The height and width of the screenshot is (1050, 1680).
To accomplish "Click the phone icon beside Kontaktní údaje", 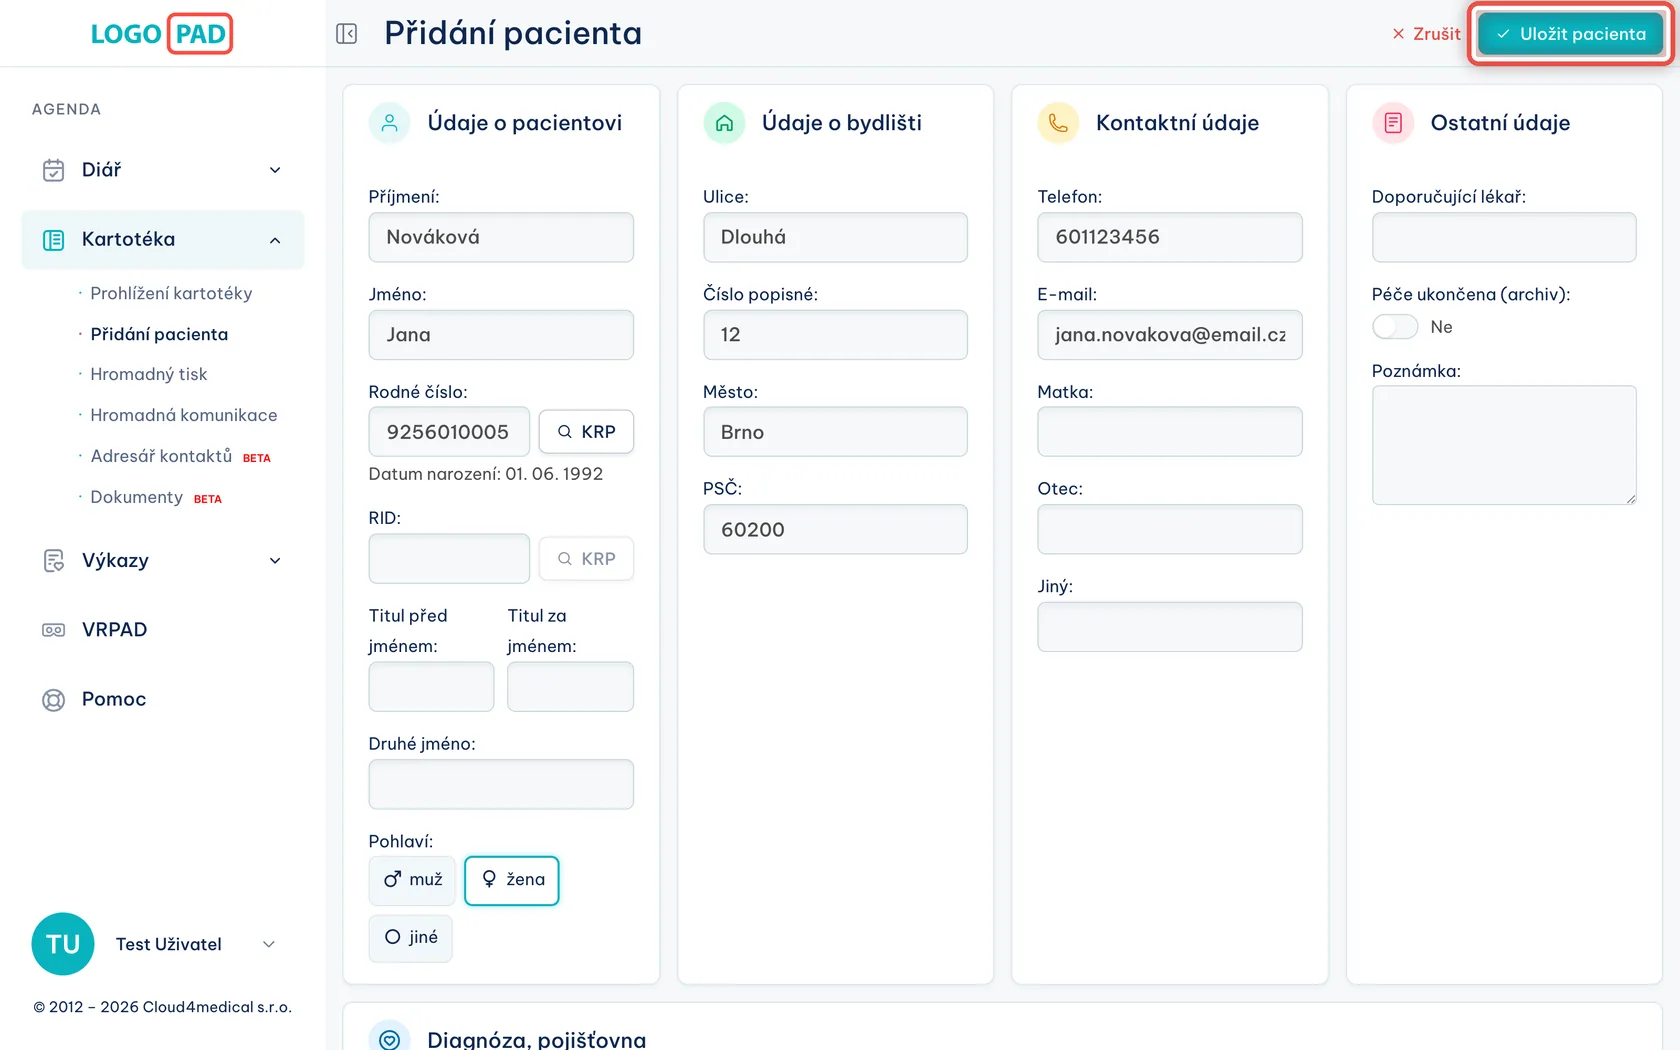I will click(1058, 123).
